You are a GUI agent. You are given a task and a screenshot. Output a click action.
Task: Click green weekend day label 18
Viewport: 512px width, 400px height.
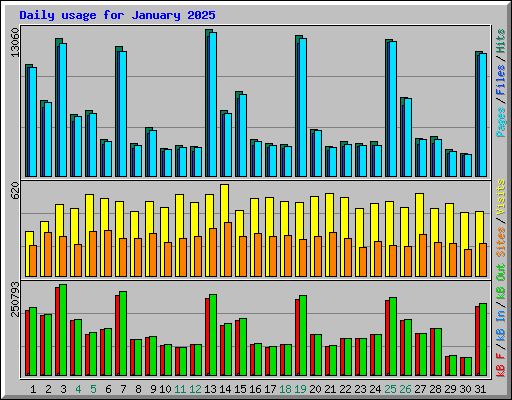coord(285,389)
